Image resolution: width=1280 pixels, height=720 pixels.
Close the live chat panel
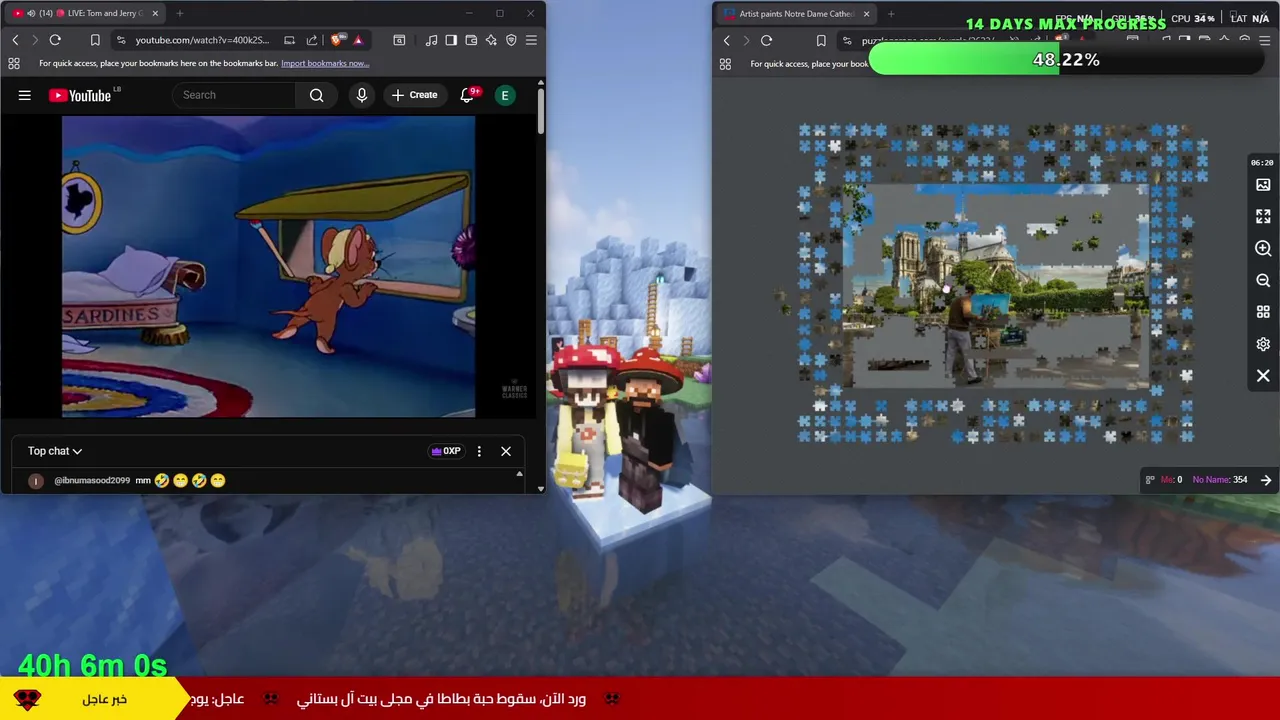click(506, 451)
